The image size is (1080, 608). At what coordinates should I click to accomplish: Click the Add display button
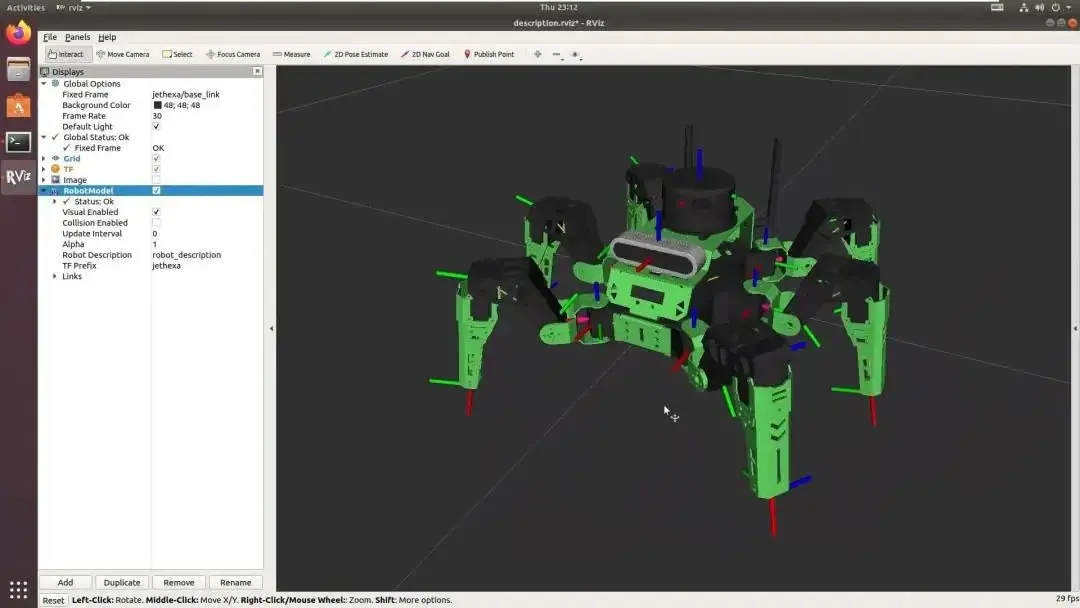[x=65, y=582]
